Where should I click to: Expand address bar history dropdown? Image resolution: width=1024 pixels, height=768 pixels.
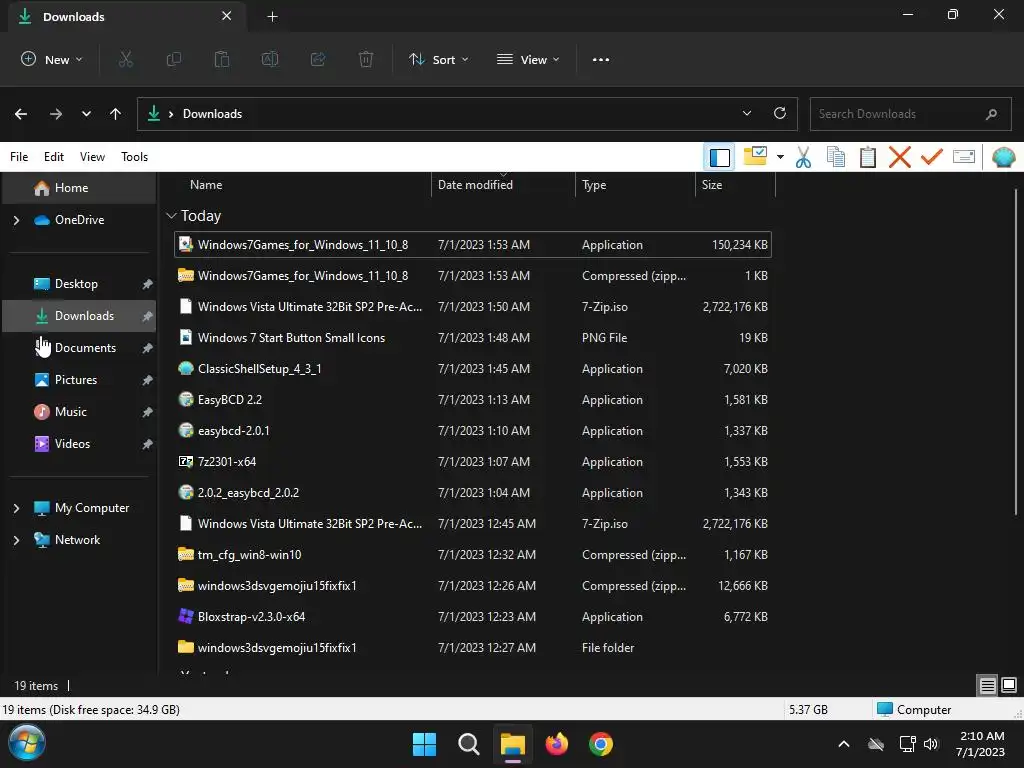[746, 113]
